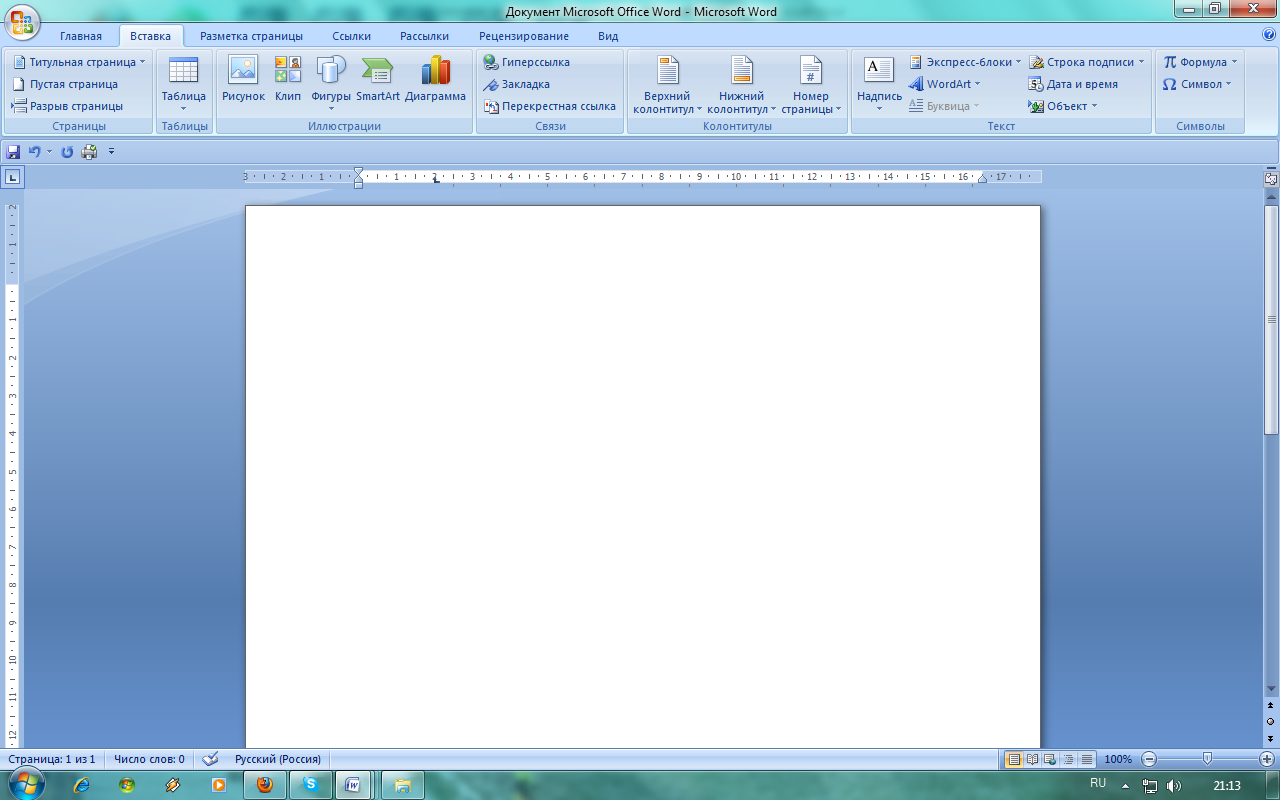Insert a Титульная страница cover page

(x=79, y=62)
